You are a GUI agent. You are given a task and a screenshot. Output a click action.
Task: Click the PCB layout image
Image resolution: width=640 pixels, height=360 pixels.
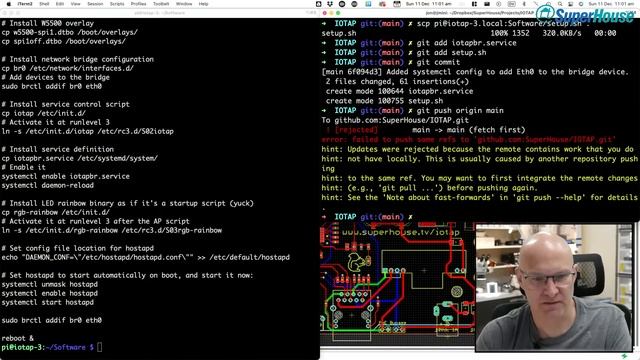coord(398,284)
